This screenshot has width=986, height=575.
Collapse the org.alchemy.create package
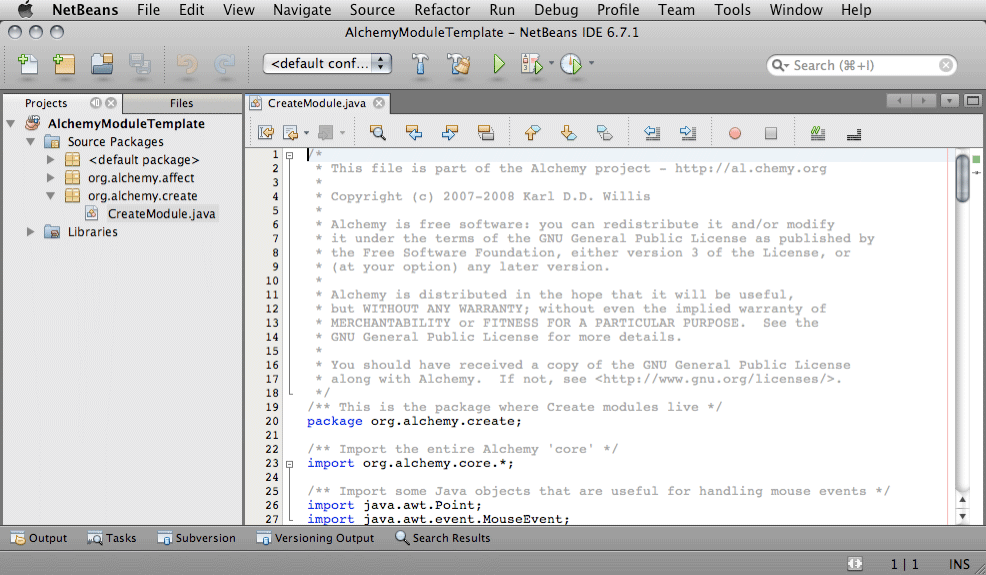click(x=50, y=196)
